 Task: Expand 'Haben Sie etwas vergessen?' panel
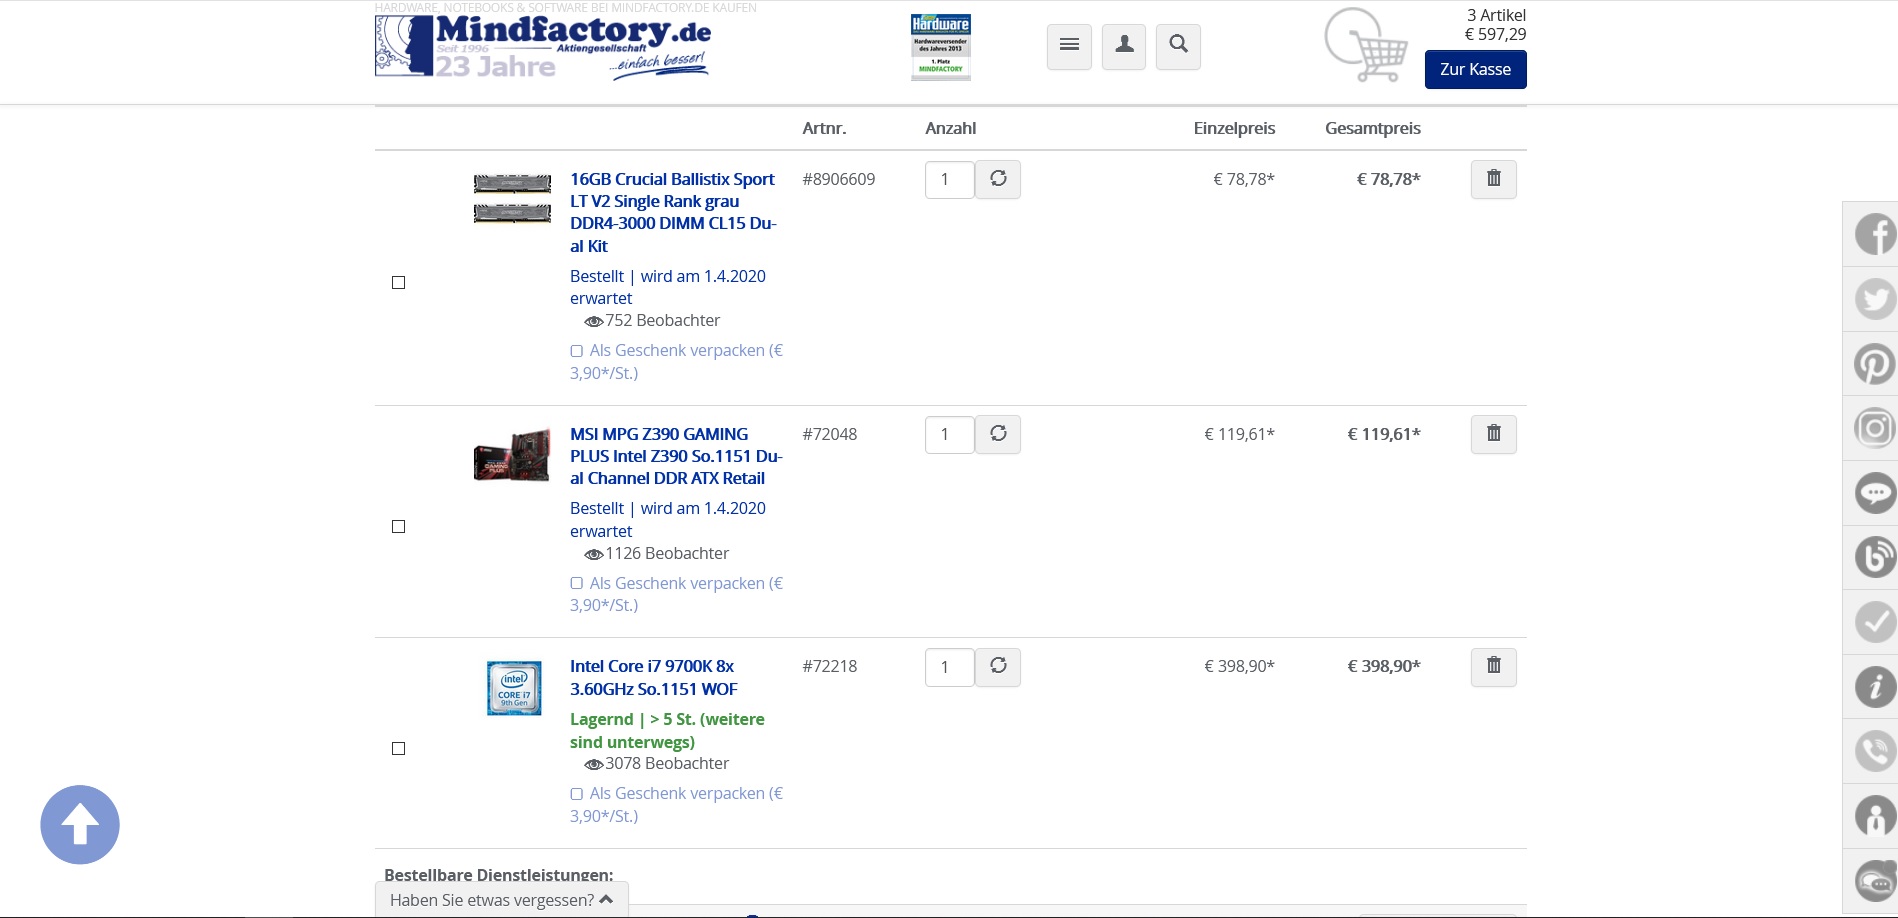(x=502, y=900)
